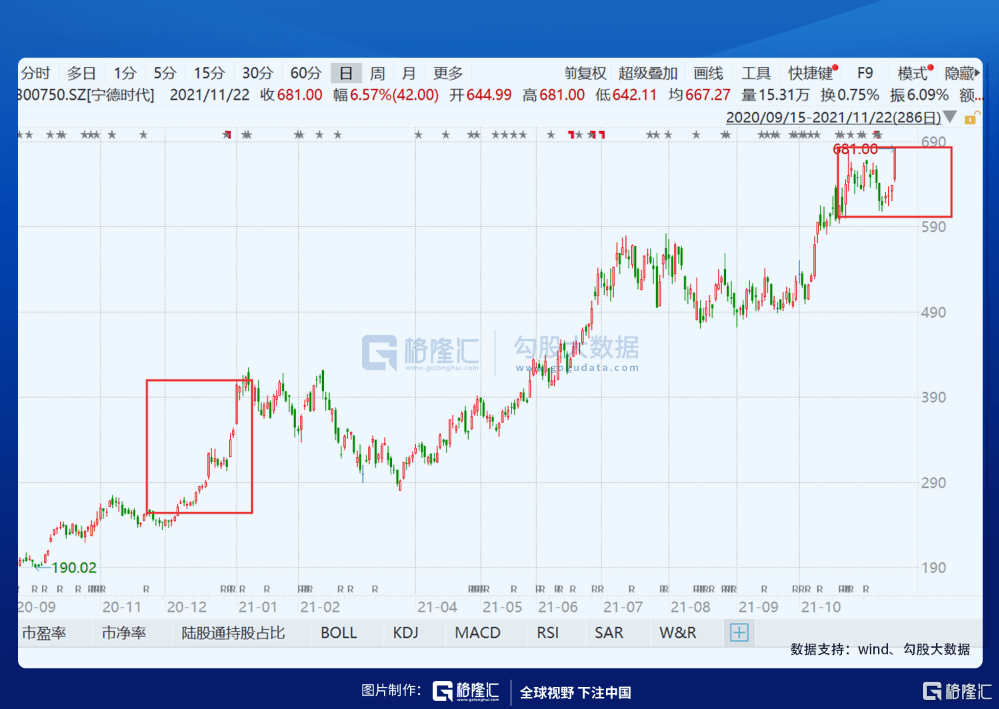The height and width of the screenshot is (709, 999).
Task: Click the date range 2020/09/15-2021/11/22 text
Action: tap(833, 117)
